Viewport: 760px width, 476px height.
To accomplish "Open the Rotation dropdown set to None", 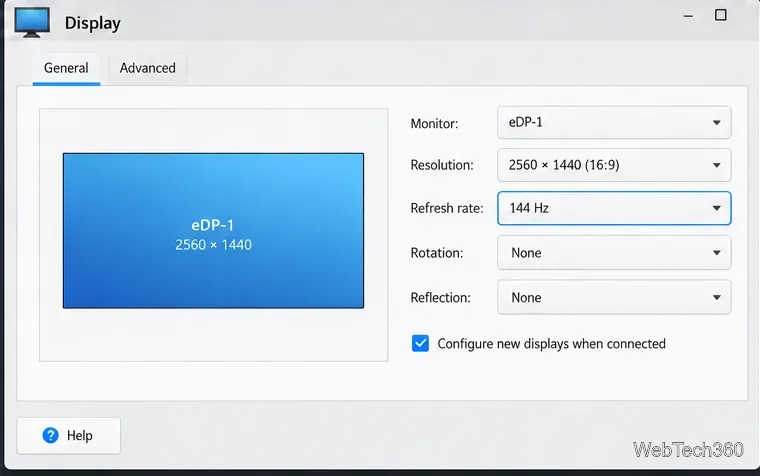I will click(x=614, y=253).
